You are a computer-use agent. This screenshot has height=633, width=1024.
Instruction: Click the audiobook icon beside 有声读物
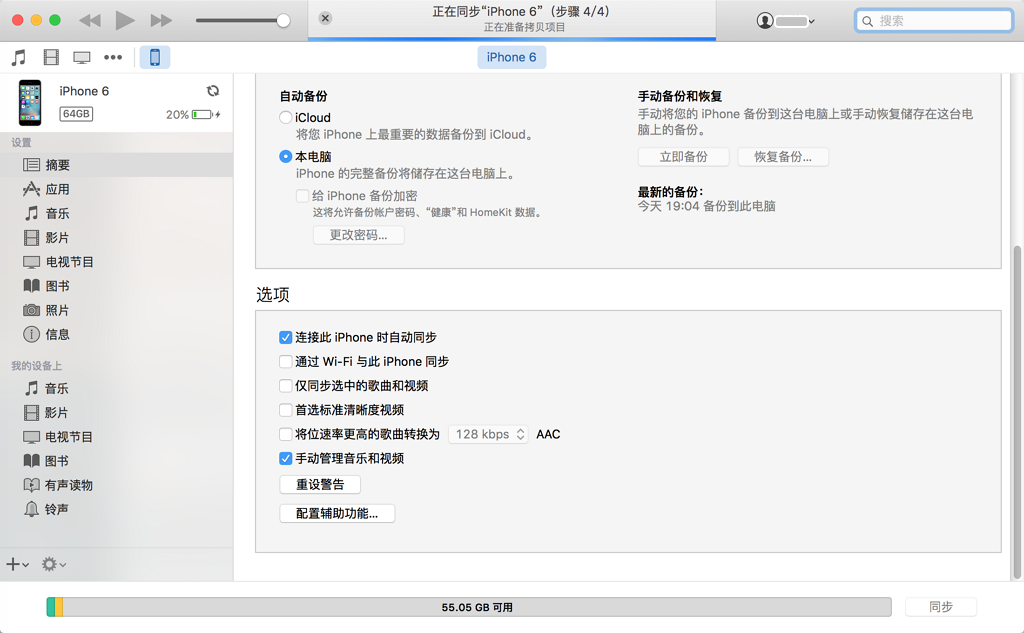pos(31,485)
